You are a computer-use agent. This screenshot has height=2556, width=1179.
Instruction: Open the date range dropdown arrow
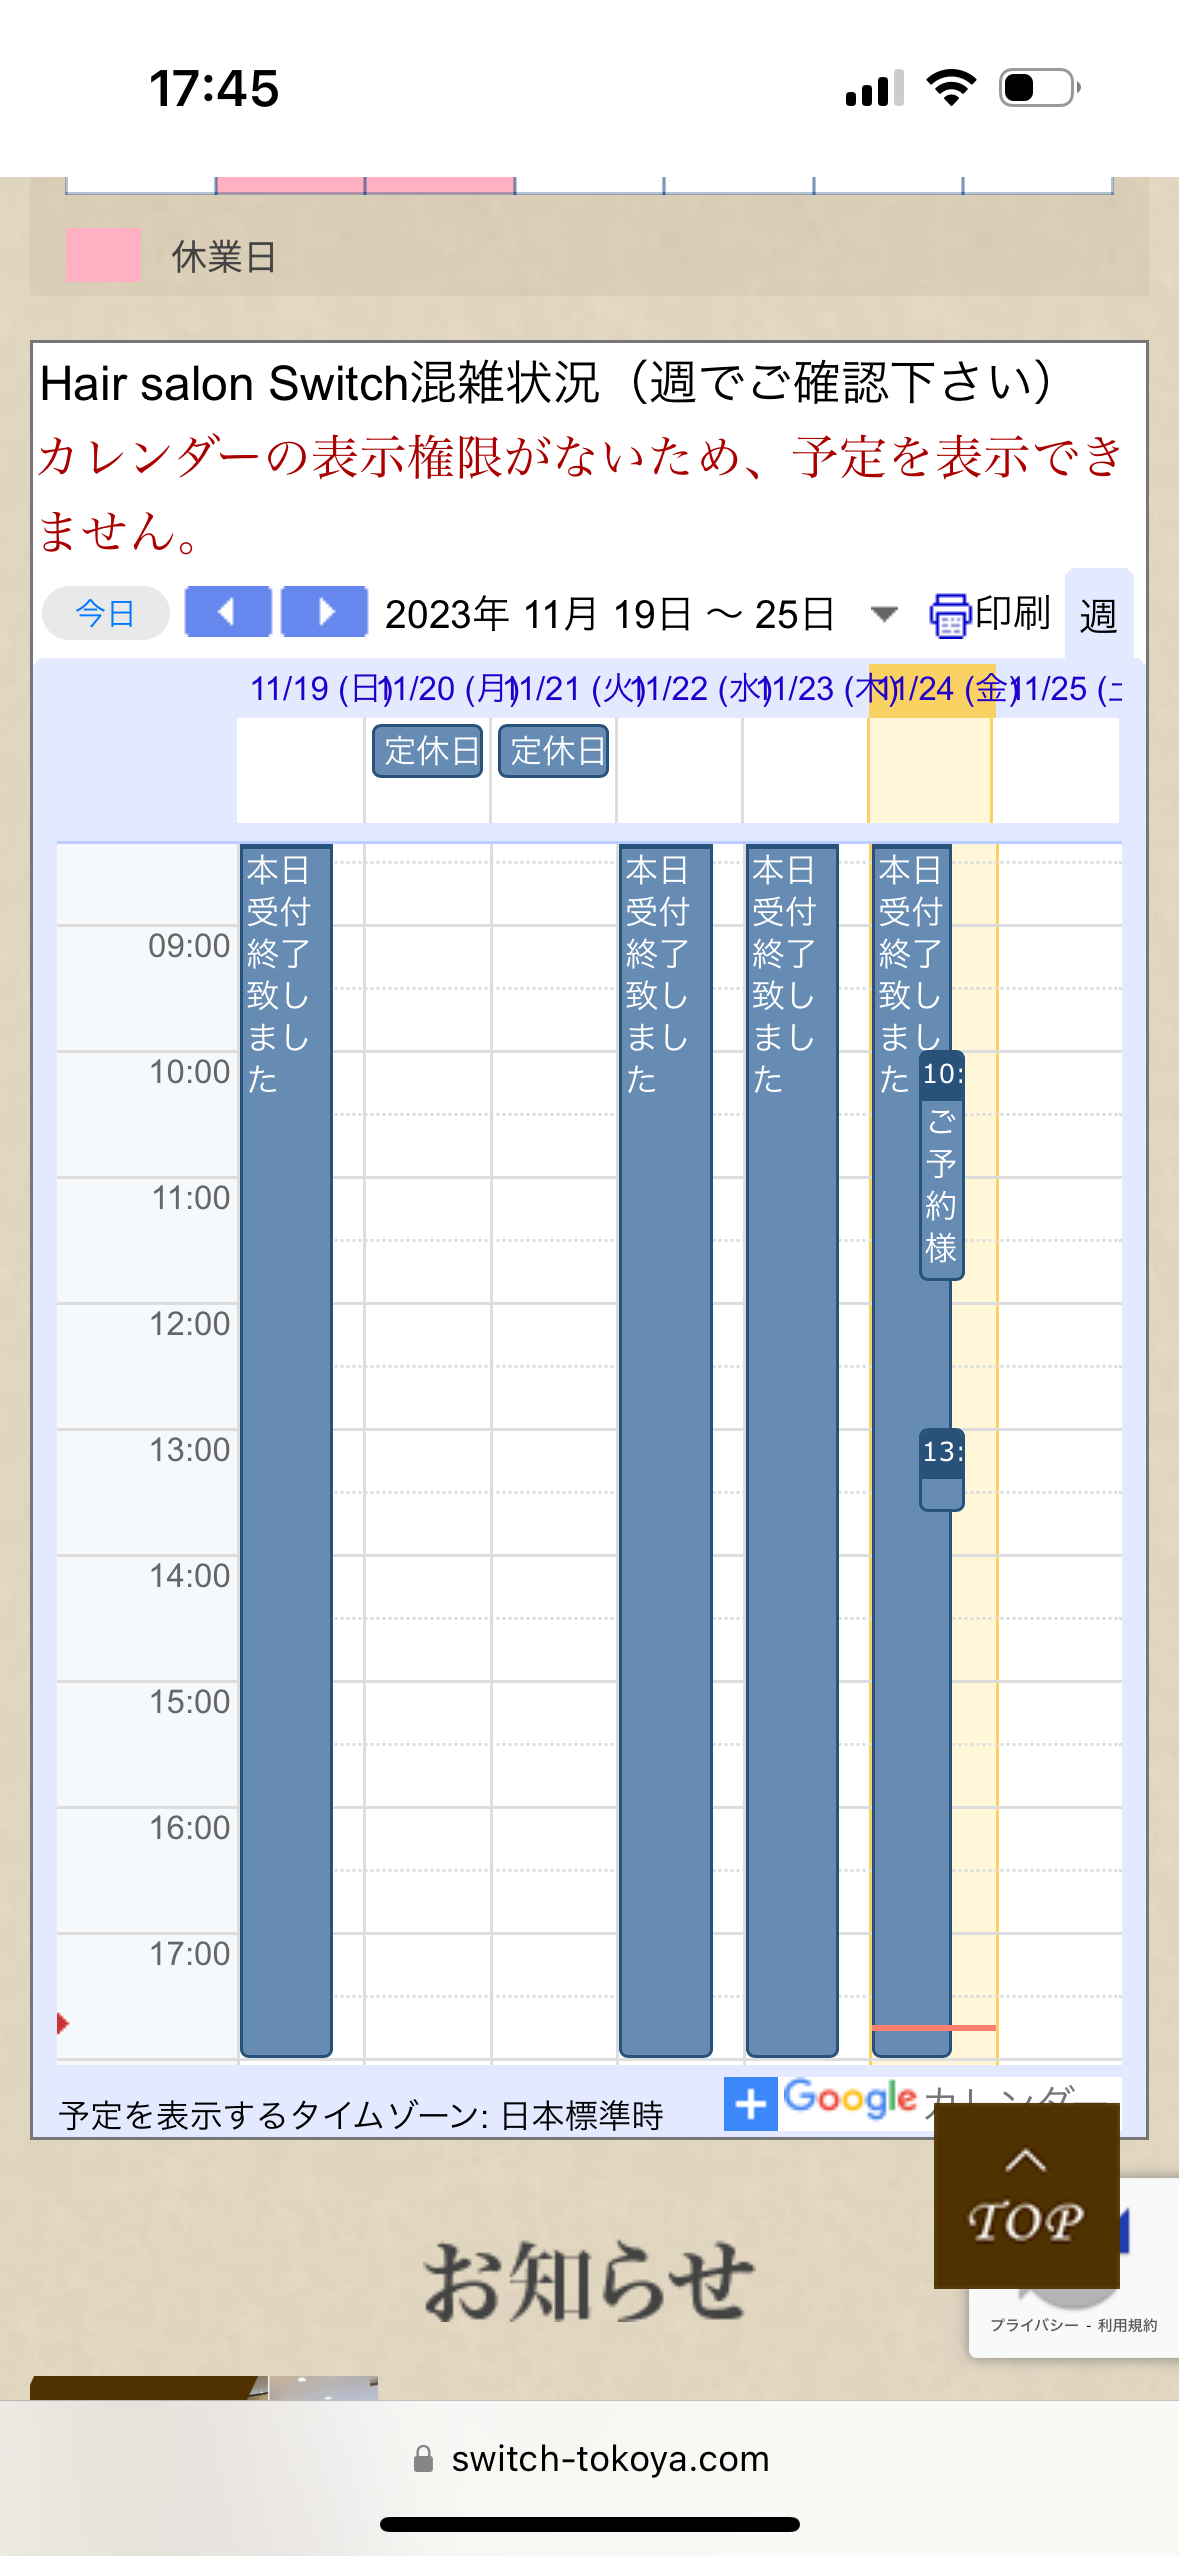coord(883,614)
